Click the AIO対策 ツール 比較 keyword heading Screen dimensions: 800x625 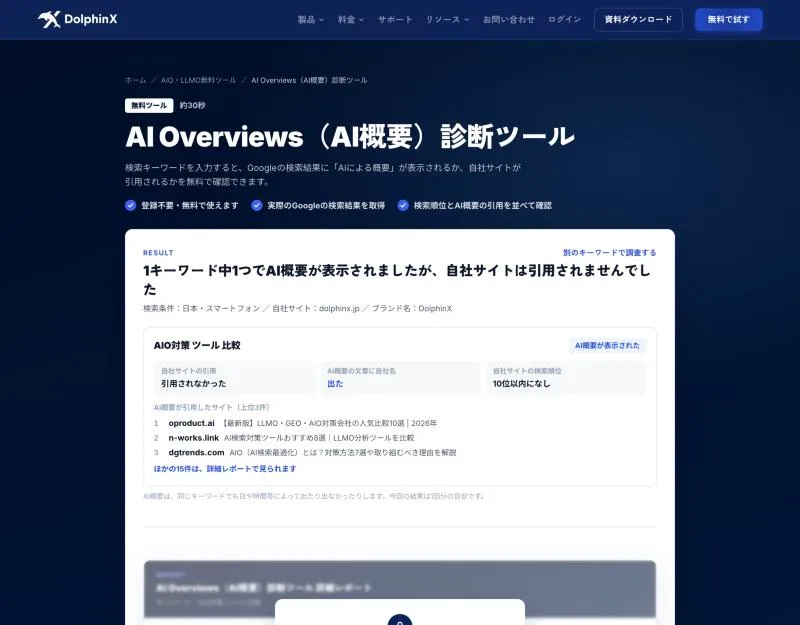tap(197, 345)
